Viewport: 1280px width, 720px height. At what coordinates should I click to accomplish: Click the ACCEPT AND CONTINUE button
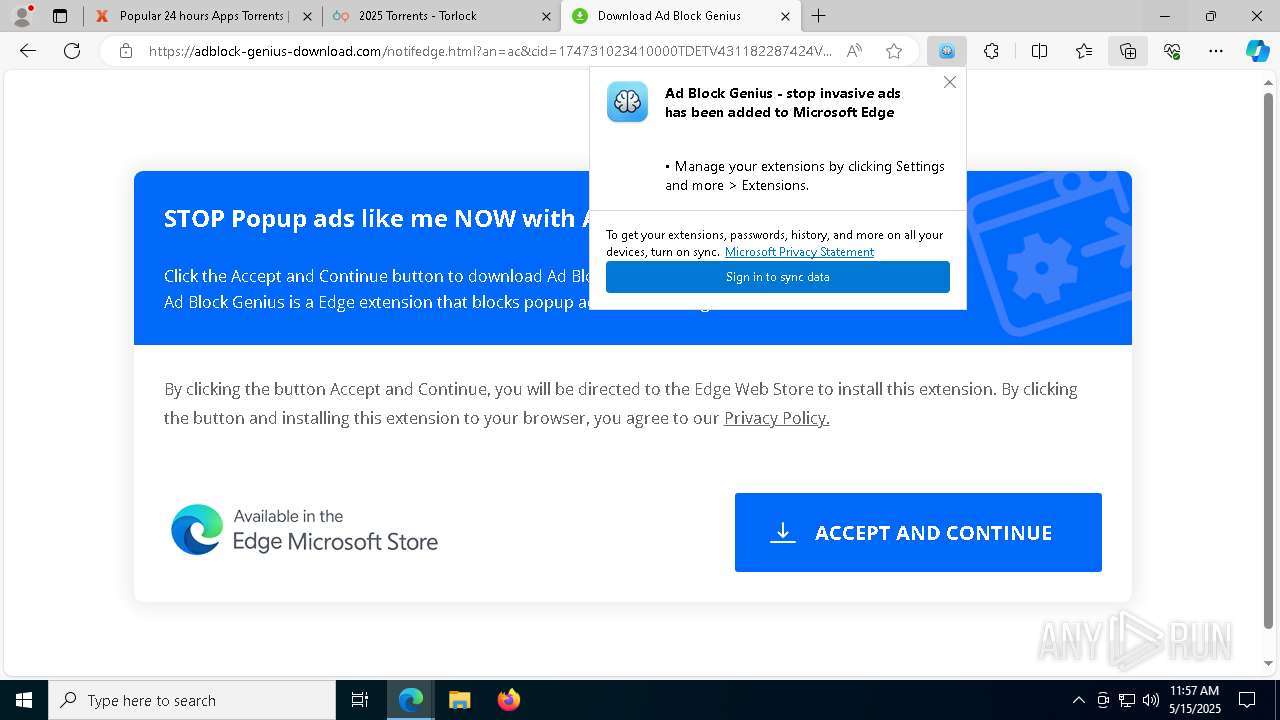918,532
